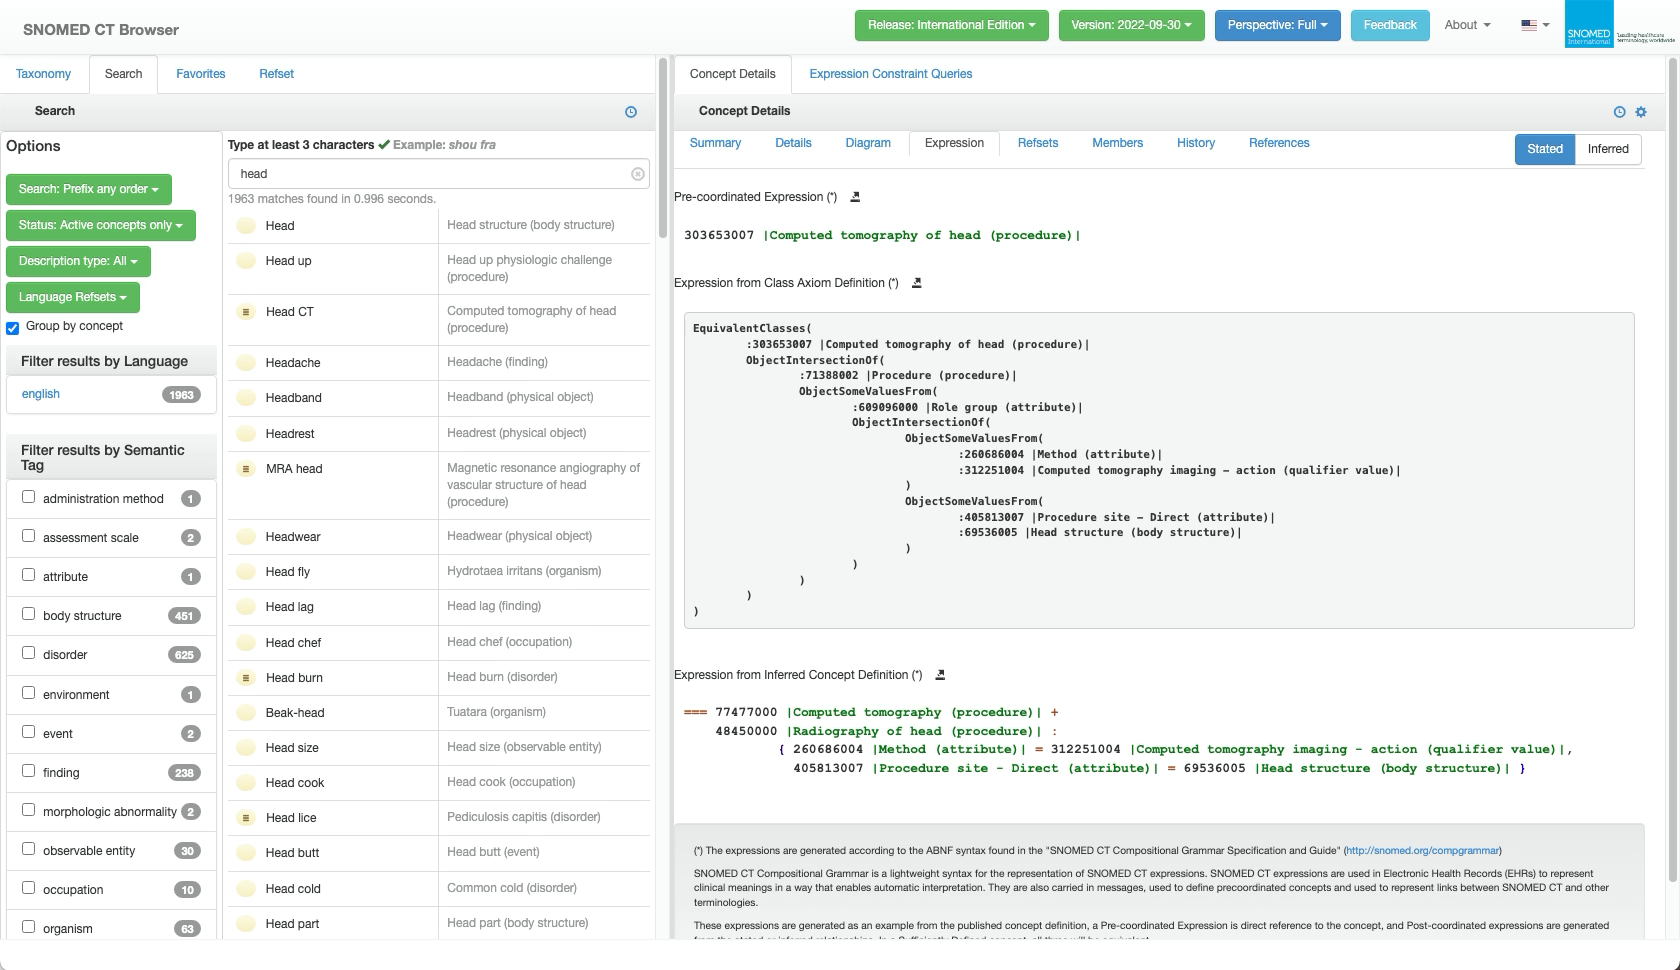Image resolution: width=1680 pixels, height=970 pixels.
Task: Open the Members tab
Action: (1117, 143)
